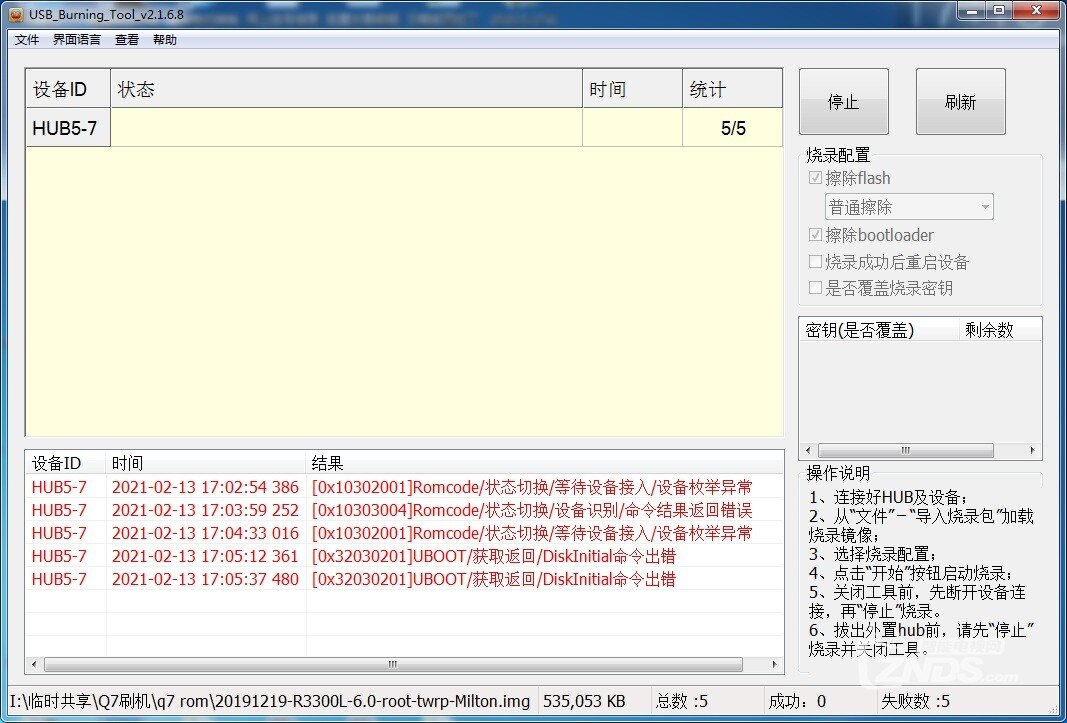Open the 帮助 (Help) menu

click(164, 39)
